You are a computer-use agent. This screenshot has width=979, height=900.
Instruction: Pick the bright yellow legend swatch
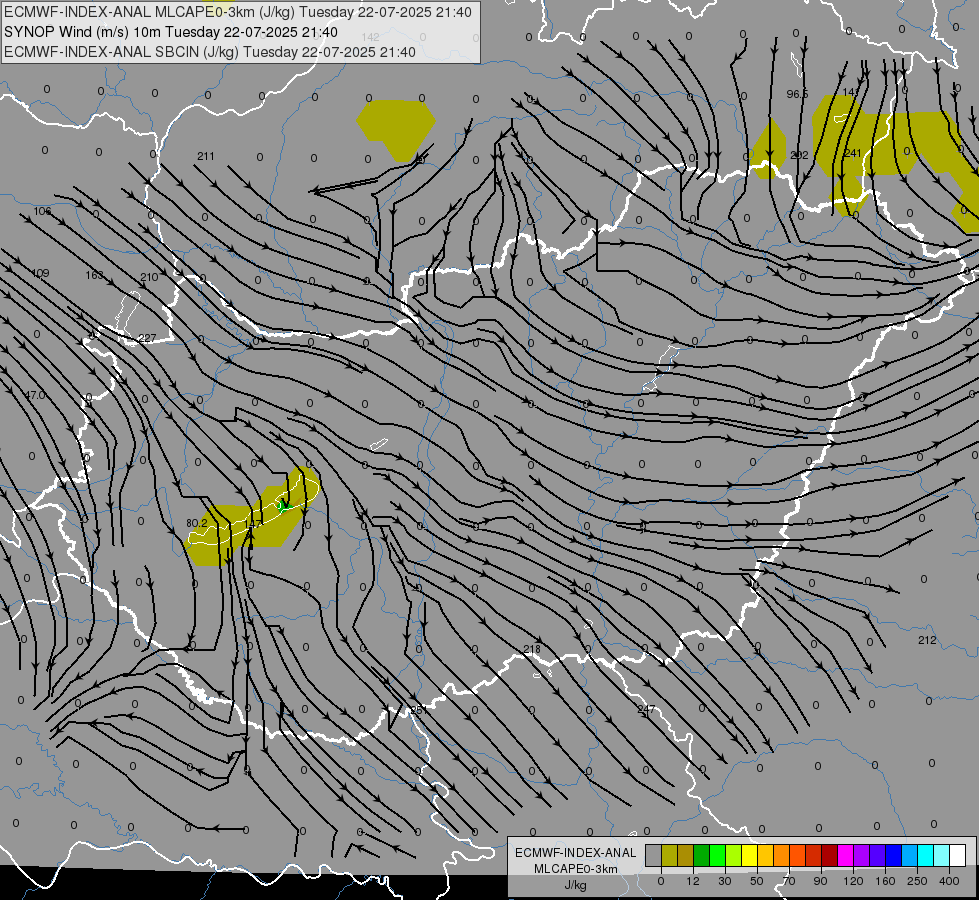[749, 855]
